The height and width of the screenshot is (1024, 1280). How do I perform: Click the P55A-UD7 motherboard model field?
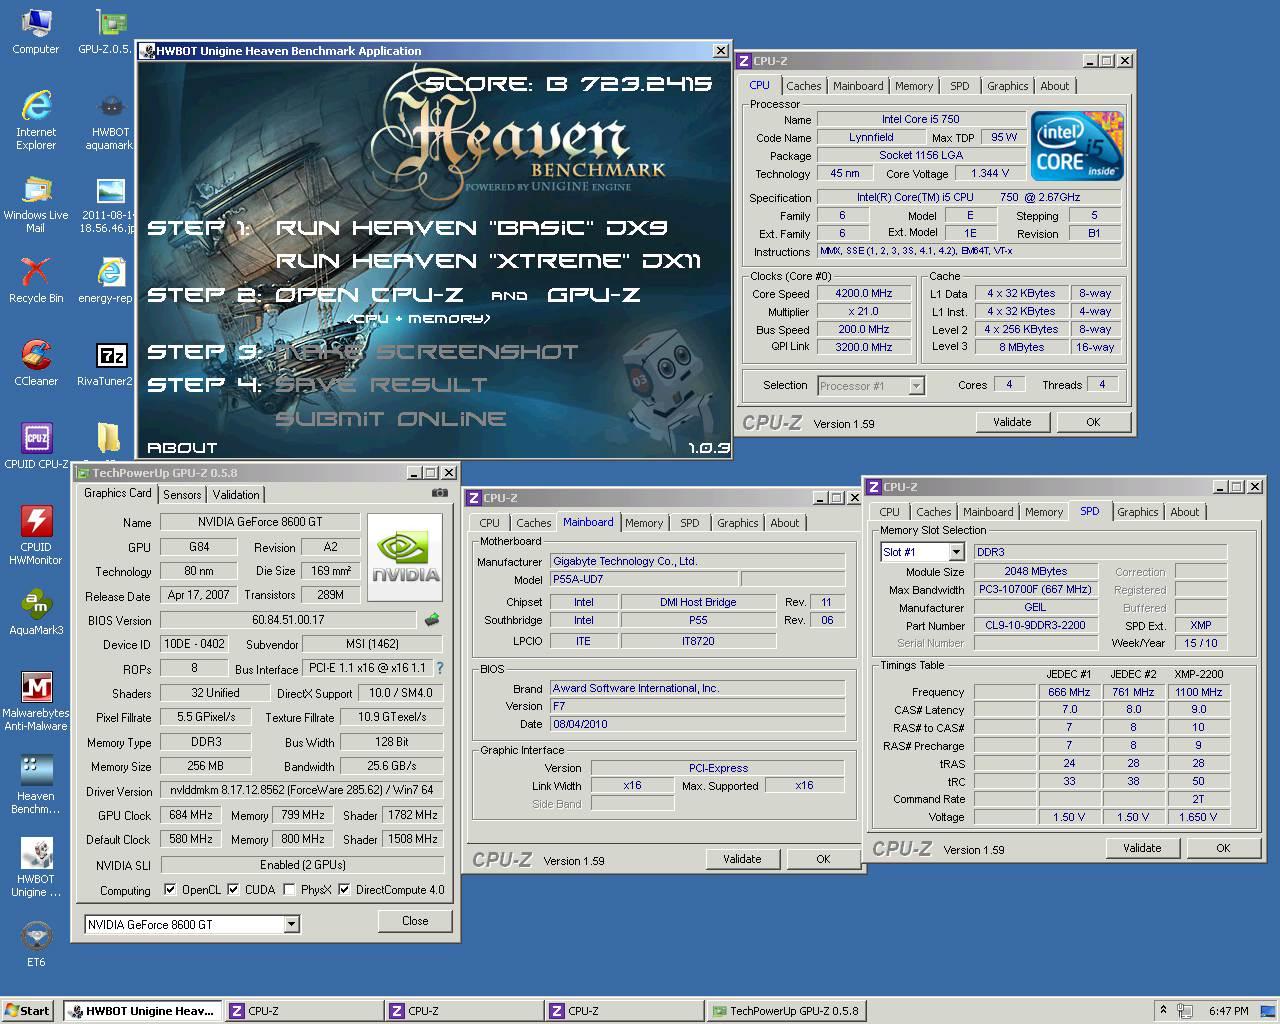click(x=644, y=579)
